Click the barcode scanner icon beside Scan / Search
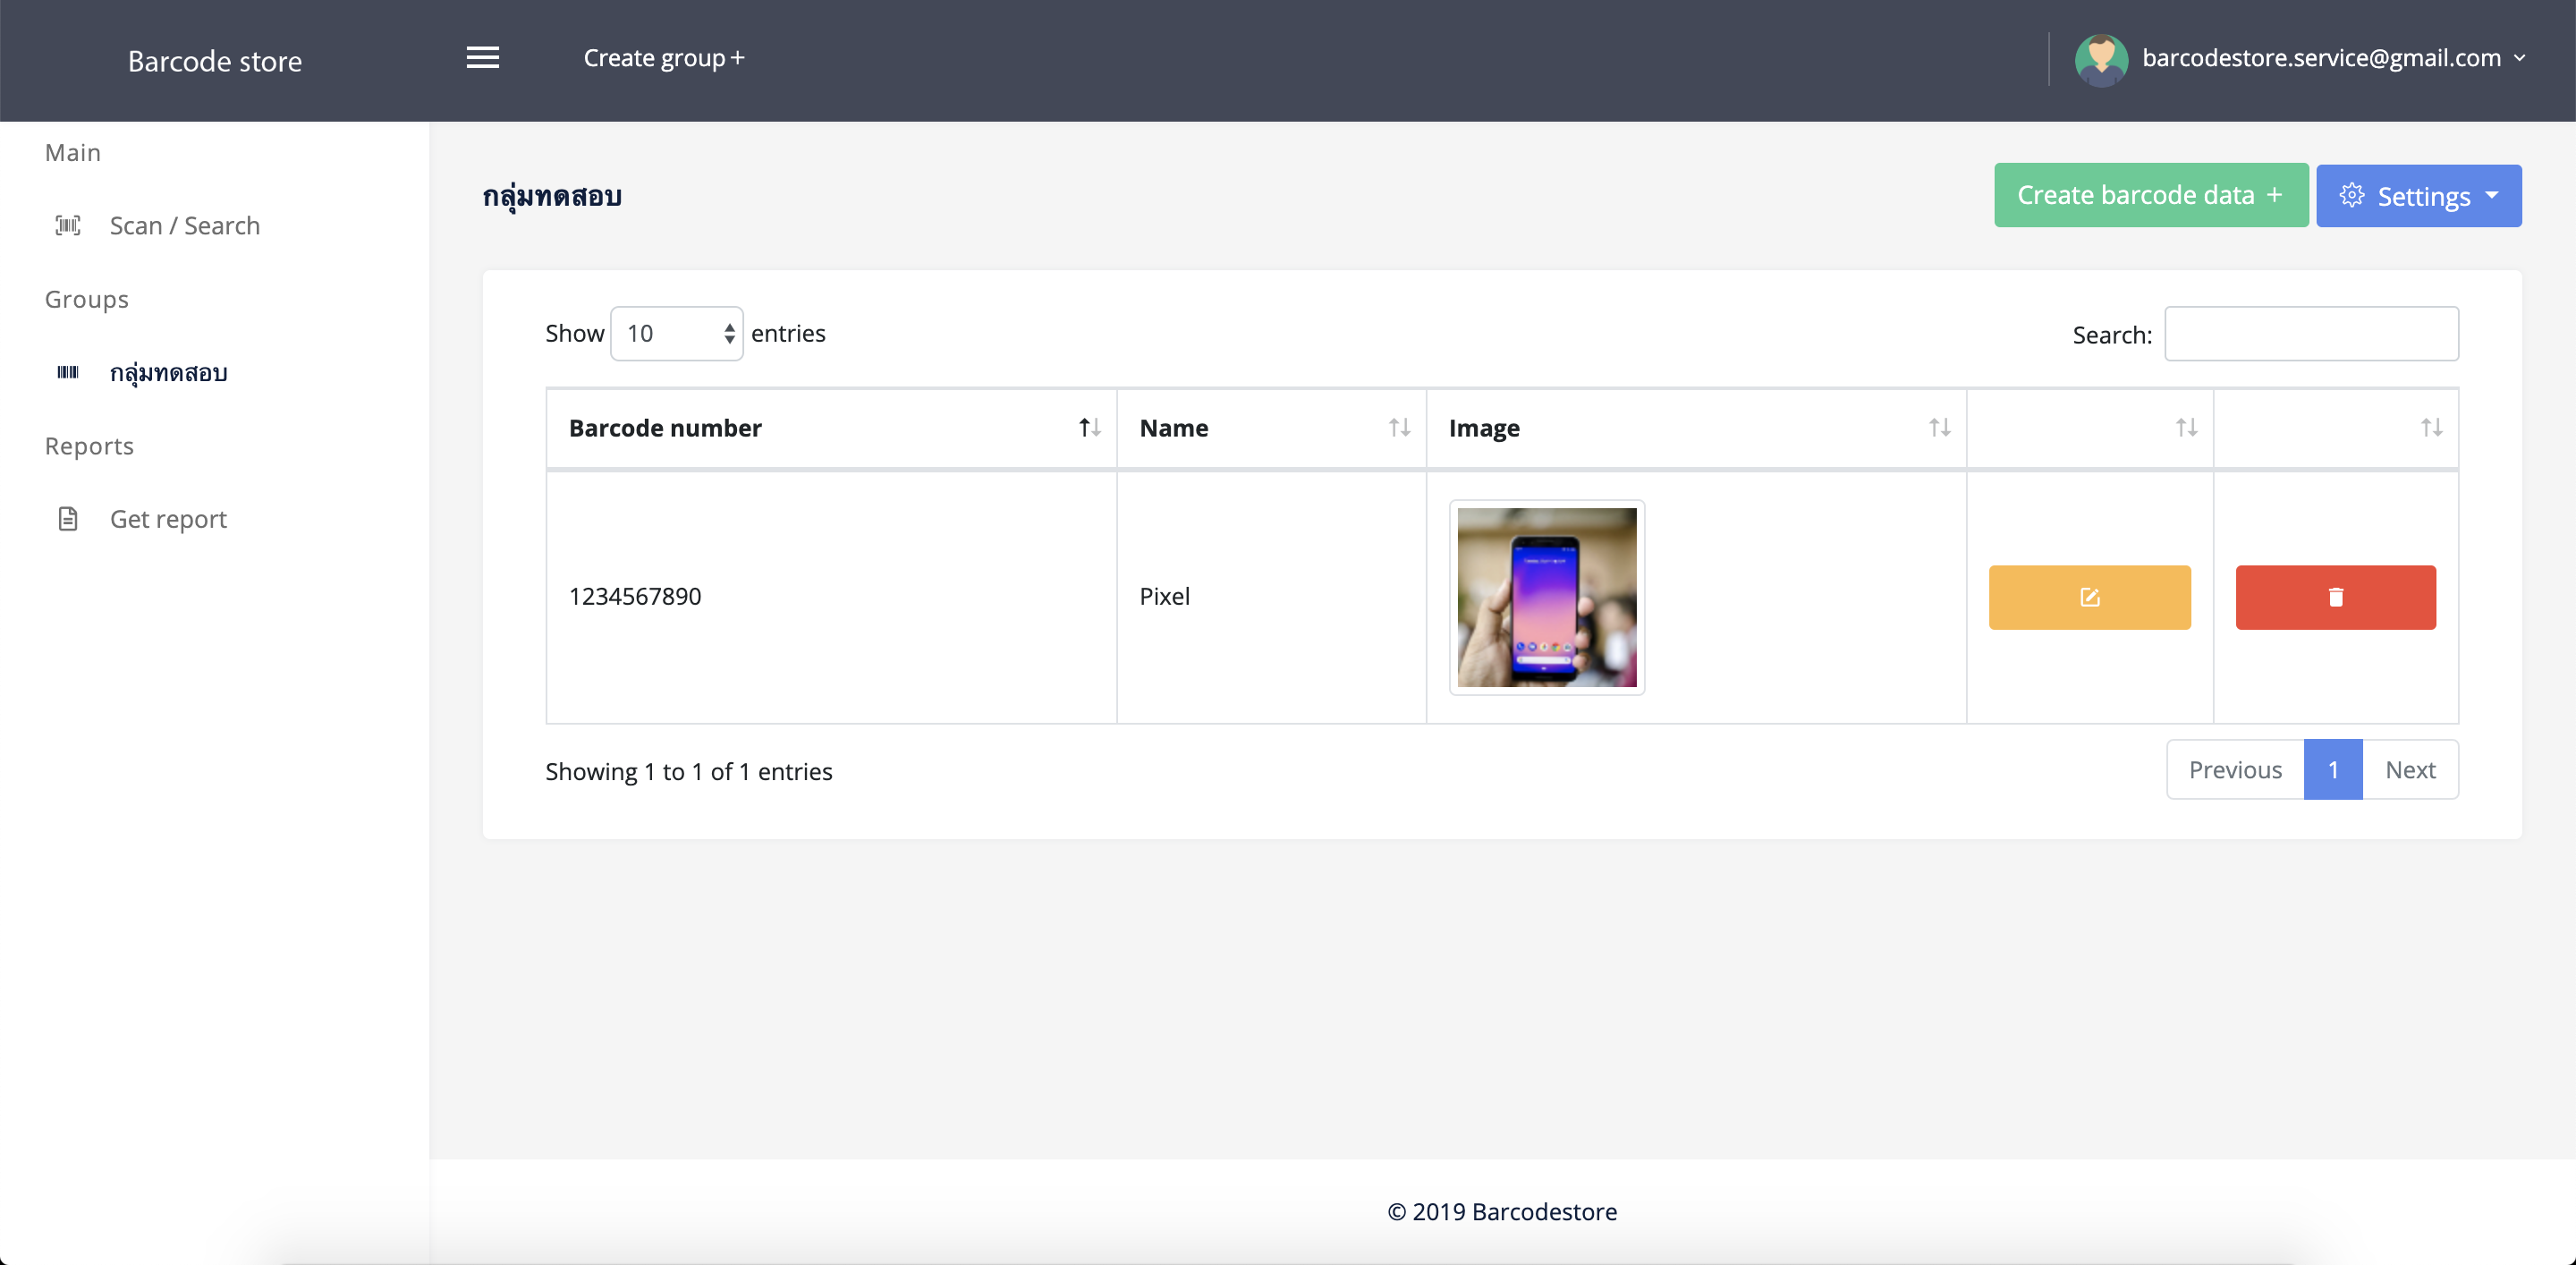 coord(68,225)
